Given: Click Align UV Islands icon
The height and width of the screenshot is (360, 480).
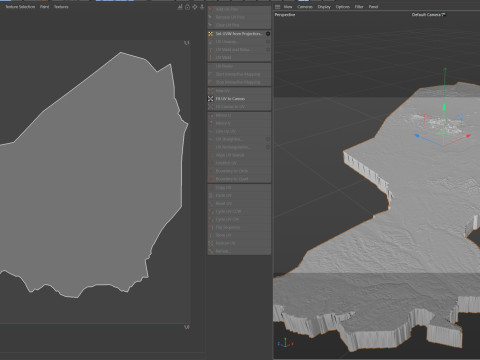Looking at the screenshot, I should (210, 155).
